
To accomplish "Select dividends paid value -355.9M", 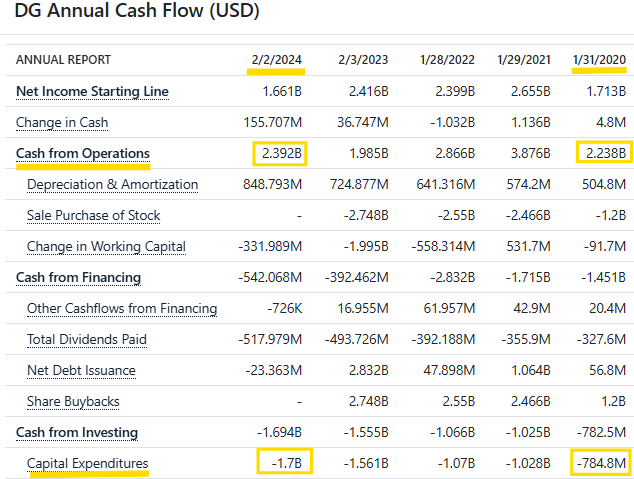I will pyautogui.click(x=526, y=340).
